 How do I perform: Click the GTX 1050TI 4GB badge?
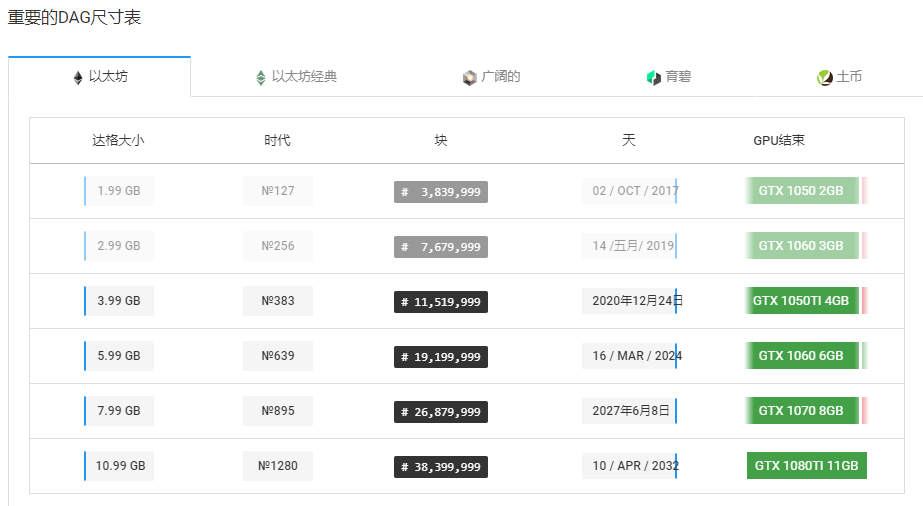[x=801, y=301]
